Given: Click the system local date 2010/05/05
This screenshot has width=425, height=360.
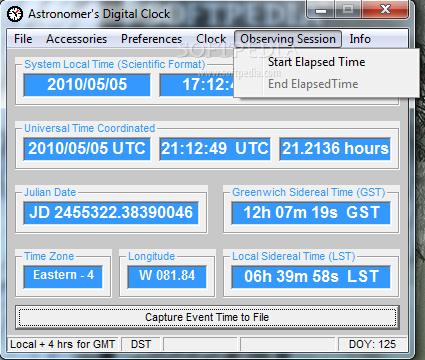Looking at the screenshot, I should click(87, 85).
